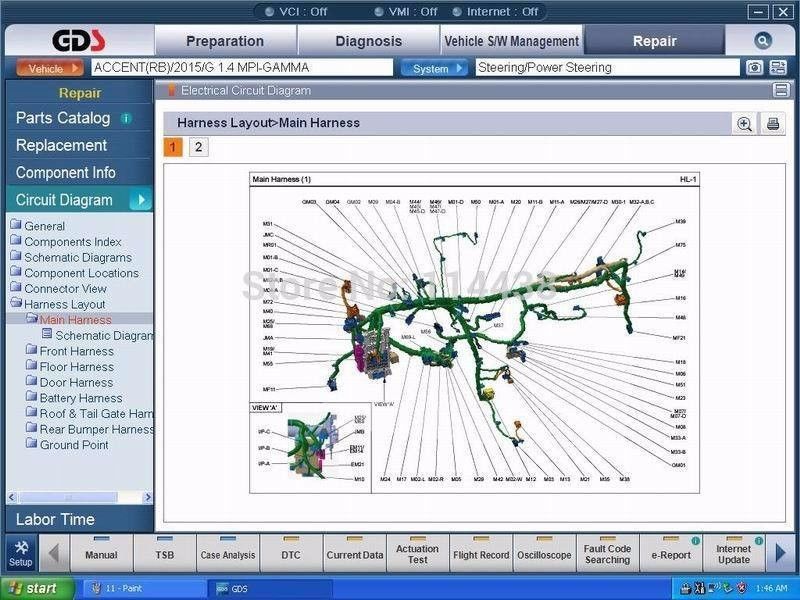Open Current Data

[x=355, y=554]
